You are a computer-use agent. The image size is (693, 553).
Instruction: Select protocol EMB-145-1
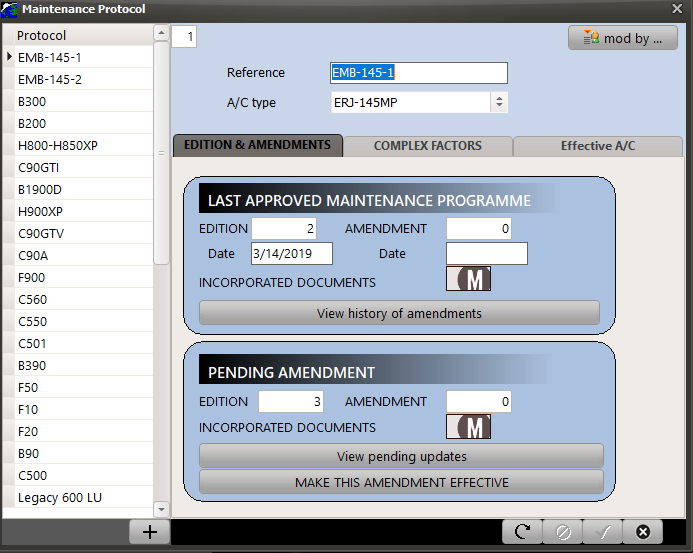[84, 57]
